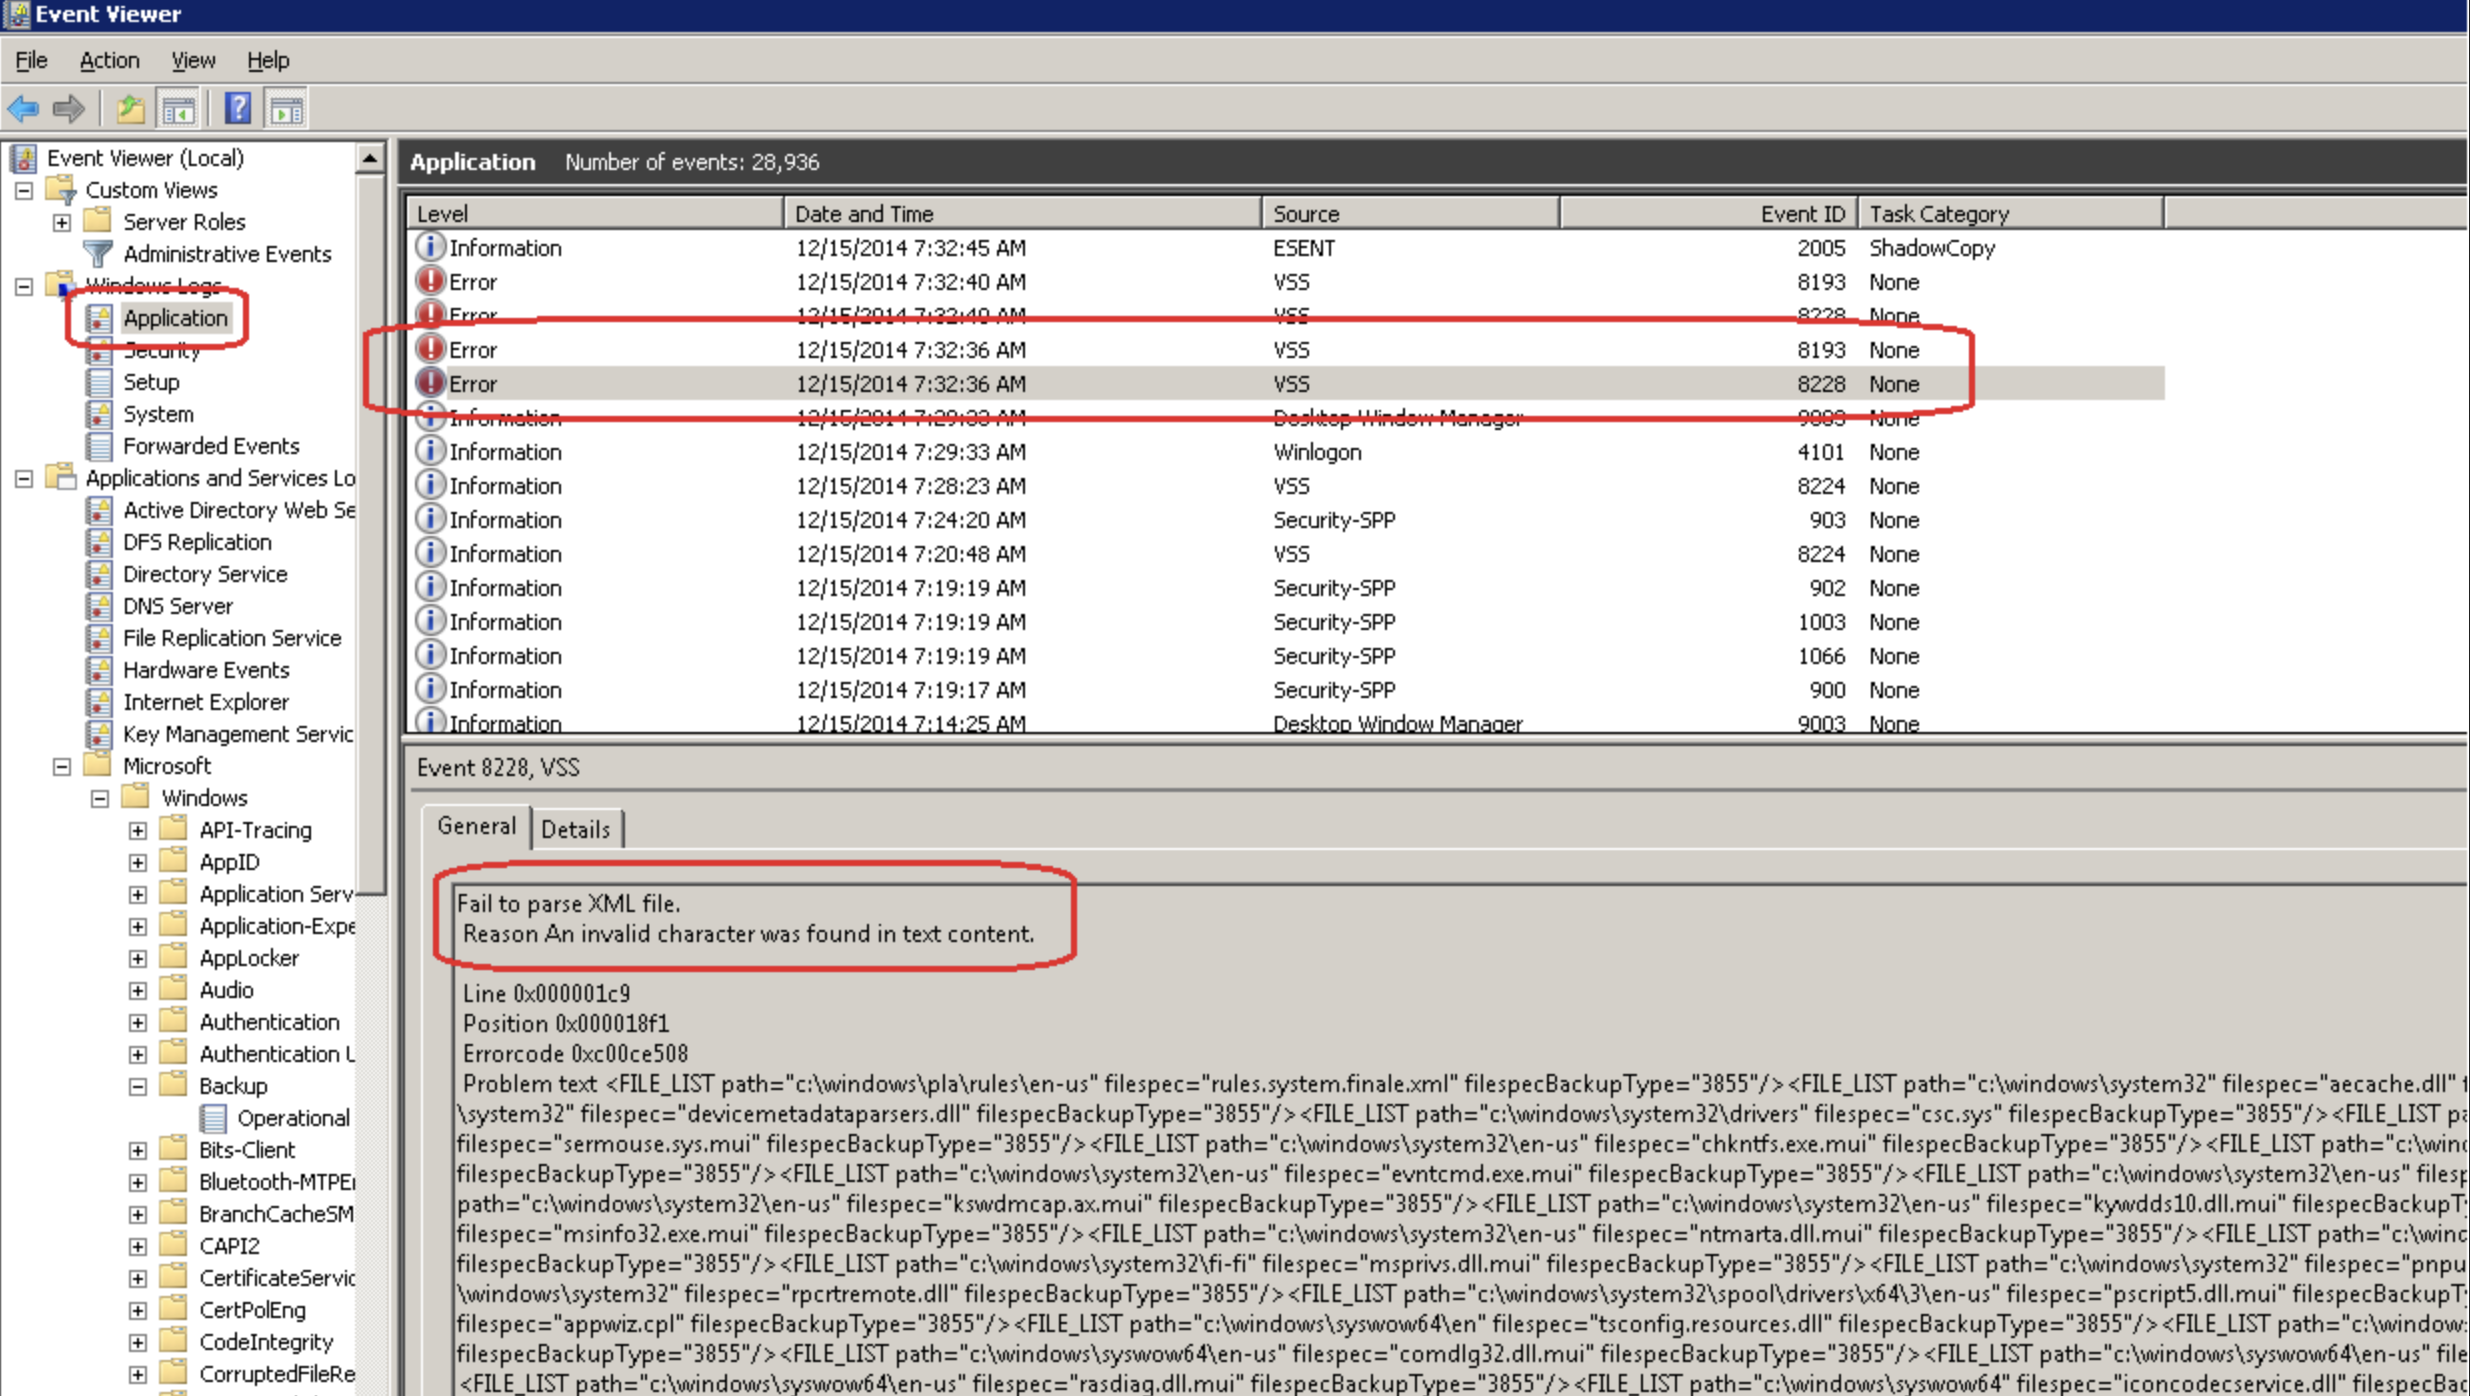The height and width of the screenshot is (1396, 2470).
Task: Click the error icon on 8193 7:32:36 row
Action: (430, 349)
